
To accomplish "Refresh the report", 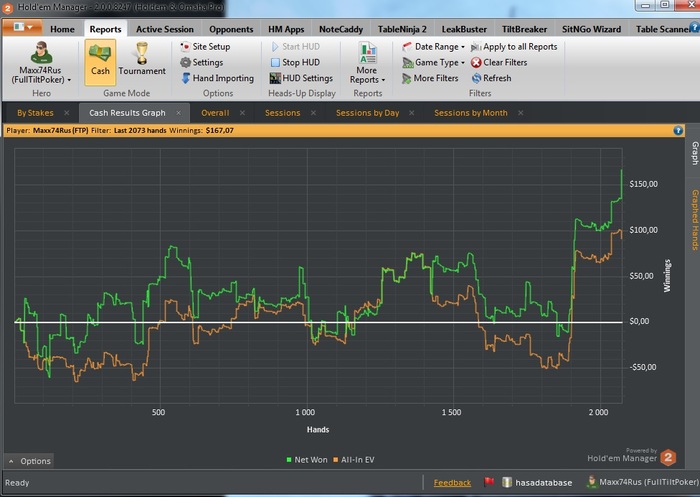I will tap(491, 78).
